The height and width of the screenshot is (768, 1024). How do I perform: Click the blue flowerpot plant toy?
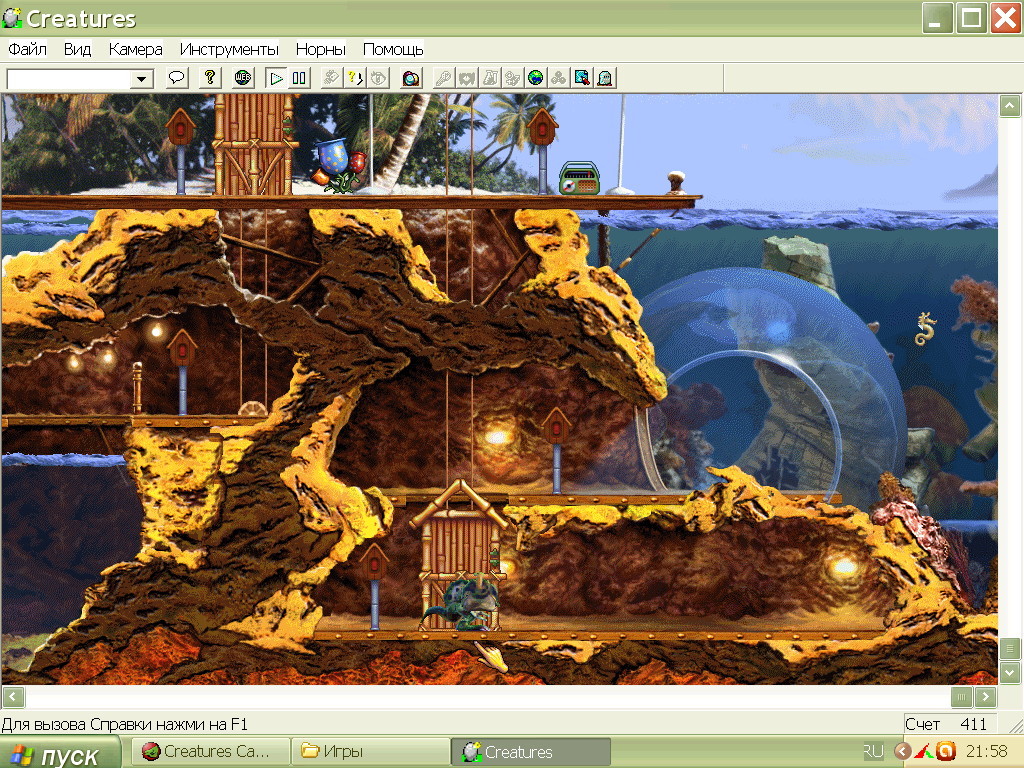(338, 165)
